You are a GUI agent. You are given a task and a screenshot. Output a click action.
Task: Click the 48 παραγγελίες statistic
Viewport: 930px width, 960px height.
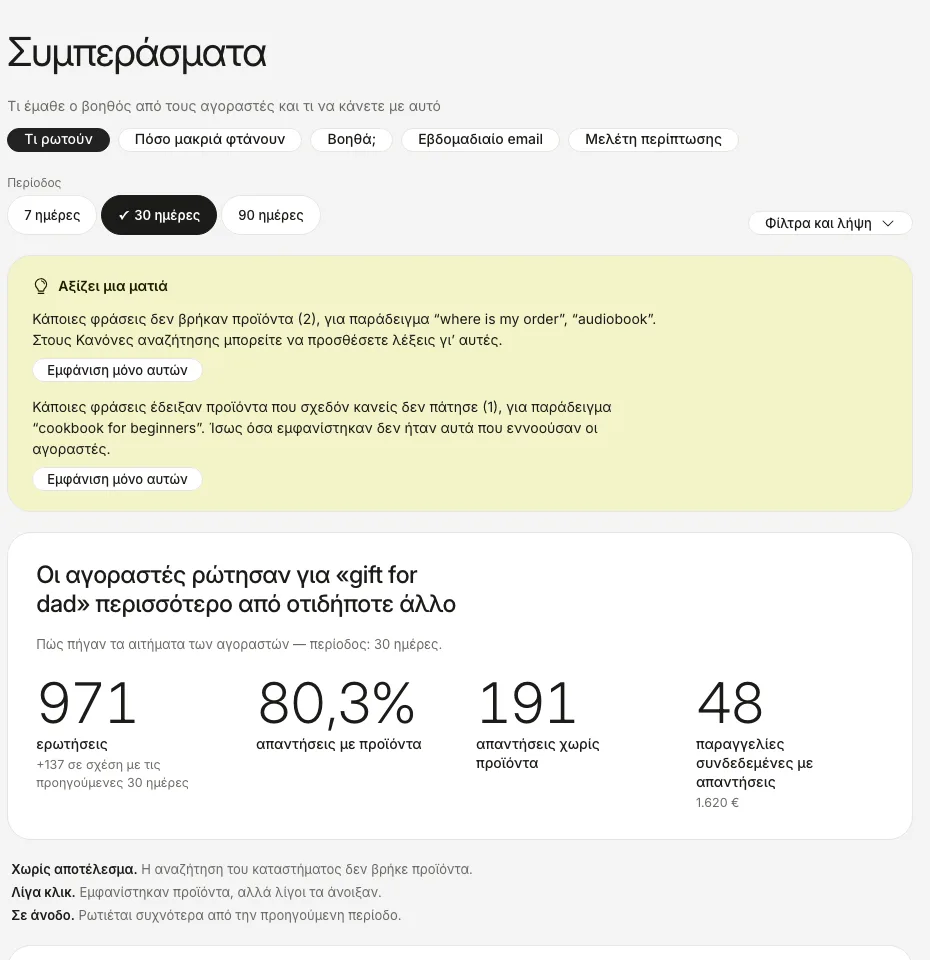(x=754, y=744)
